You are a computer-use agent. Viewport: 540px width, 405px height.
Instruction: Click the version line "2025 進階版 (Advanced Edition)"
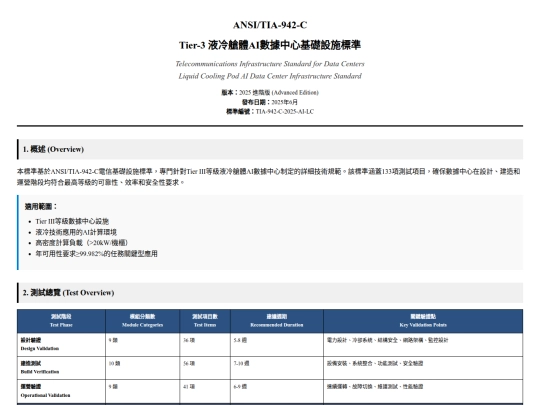279,93
